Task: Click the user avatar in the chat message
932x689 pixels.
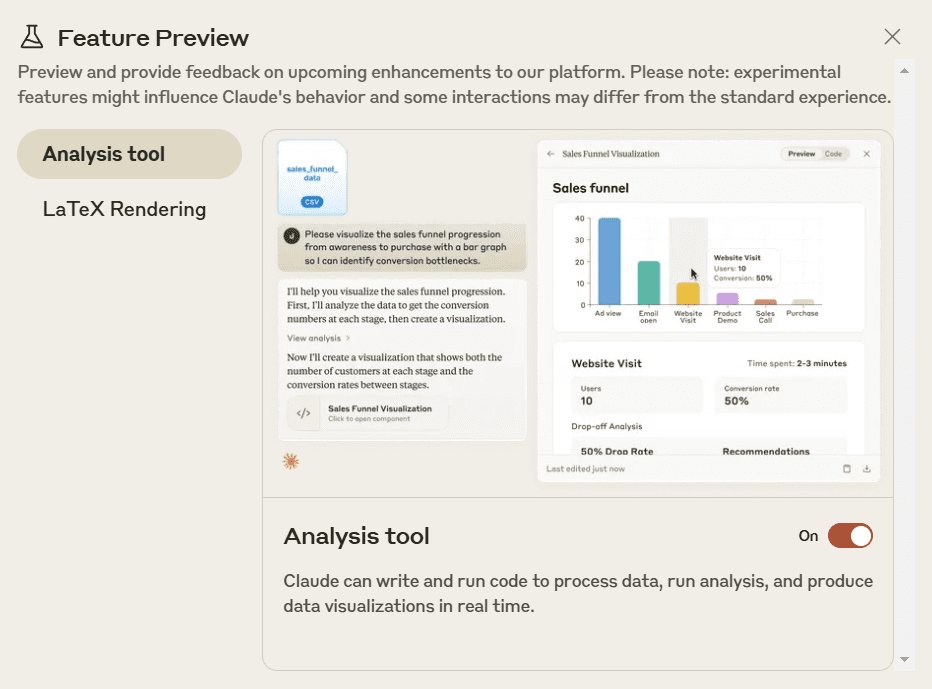Action: tap(291, 236)
